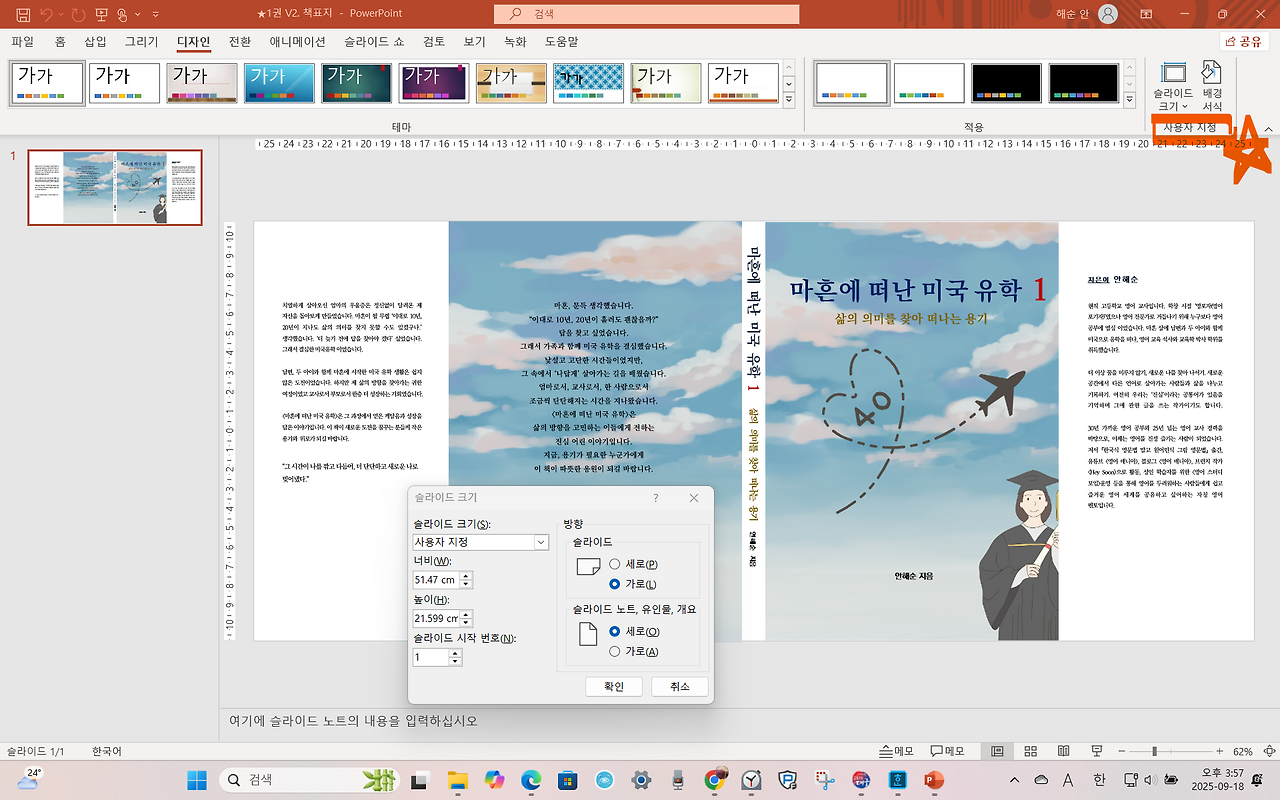Image resolution: width=1280 pixels, height=800 pixels.
Task: Select 세로(O) radio button under 슬라이드 노트
Action: (x=615, y=631)
